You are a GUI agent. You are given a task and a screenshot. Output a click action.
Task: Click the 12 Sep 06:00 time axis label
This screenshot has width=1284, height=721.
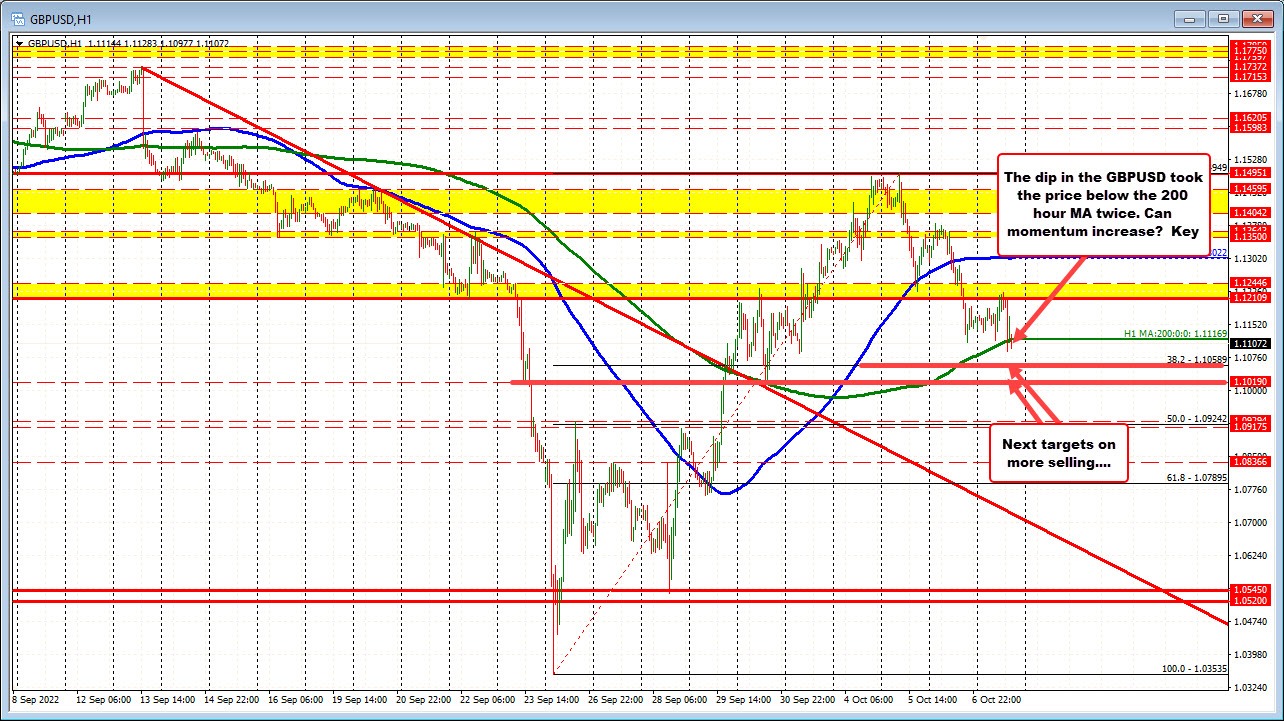(104, 700)
